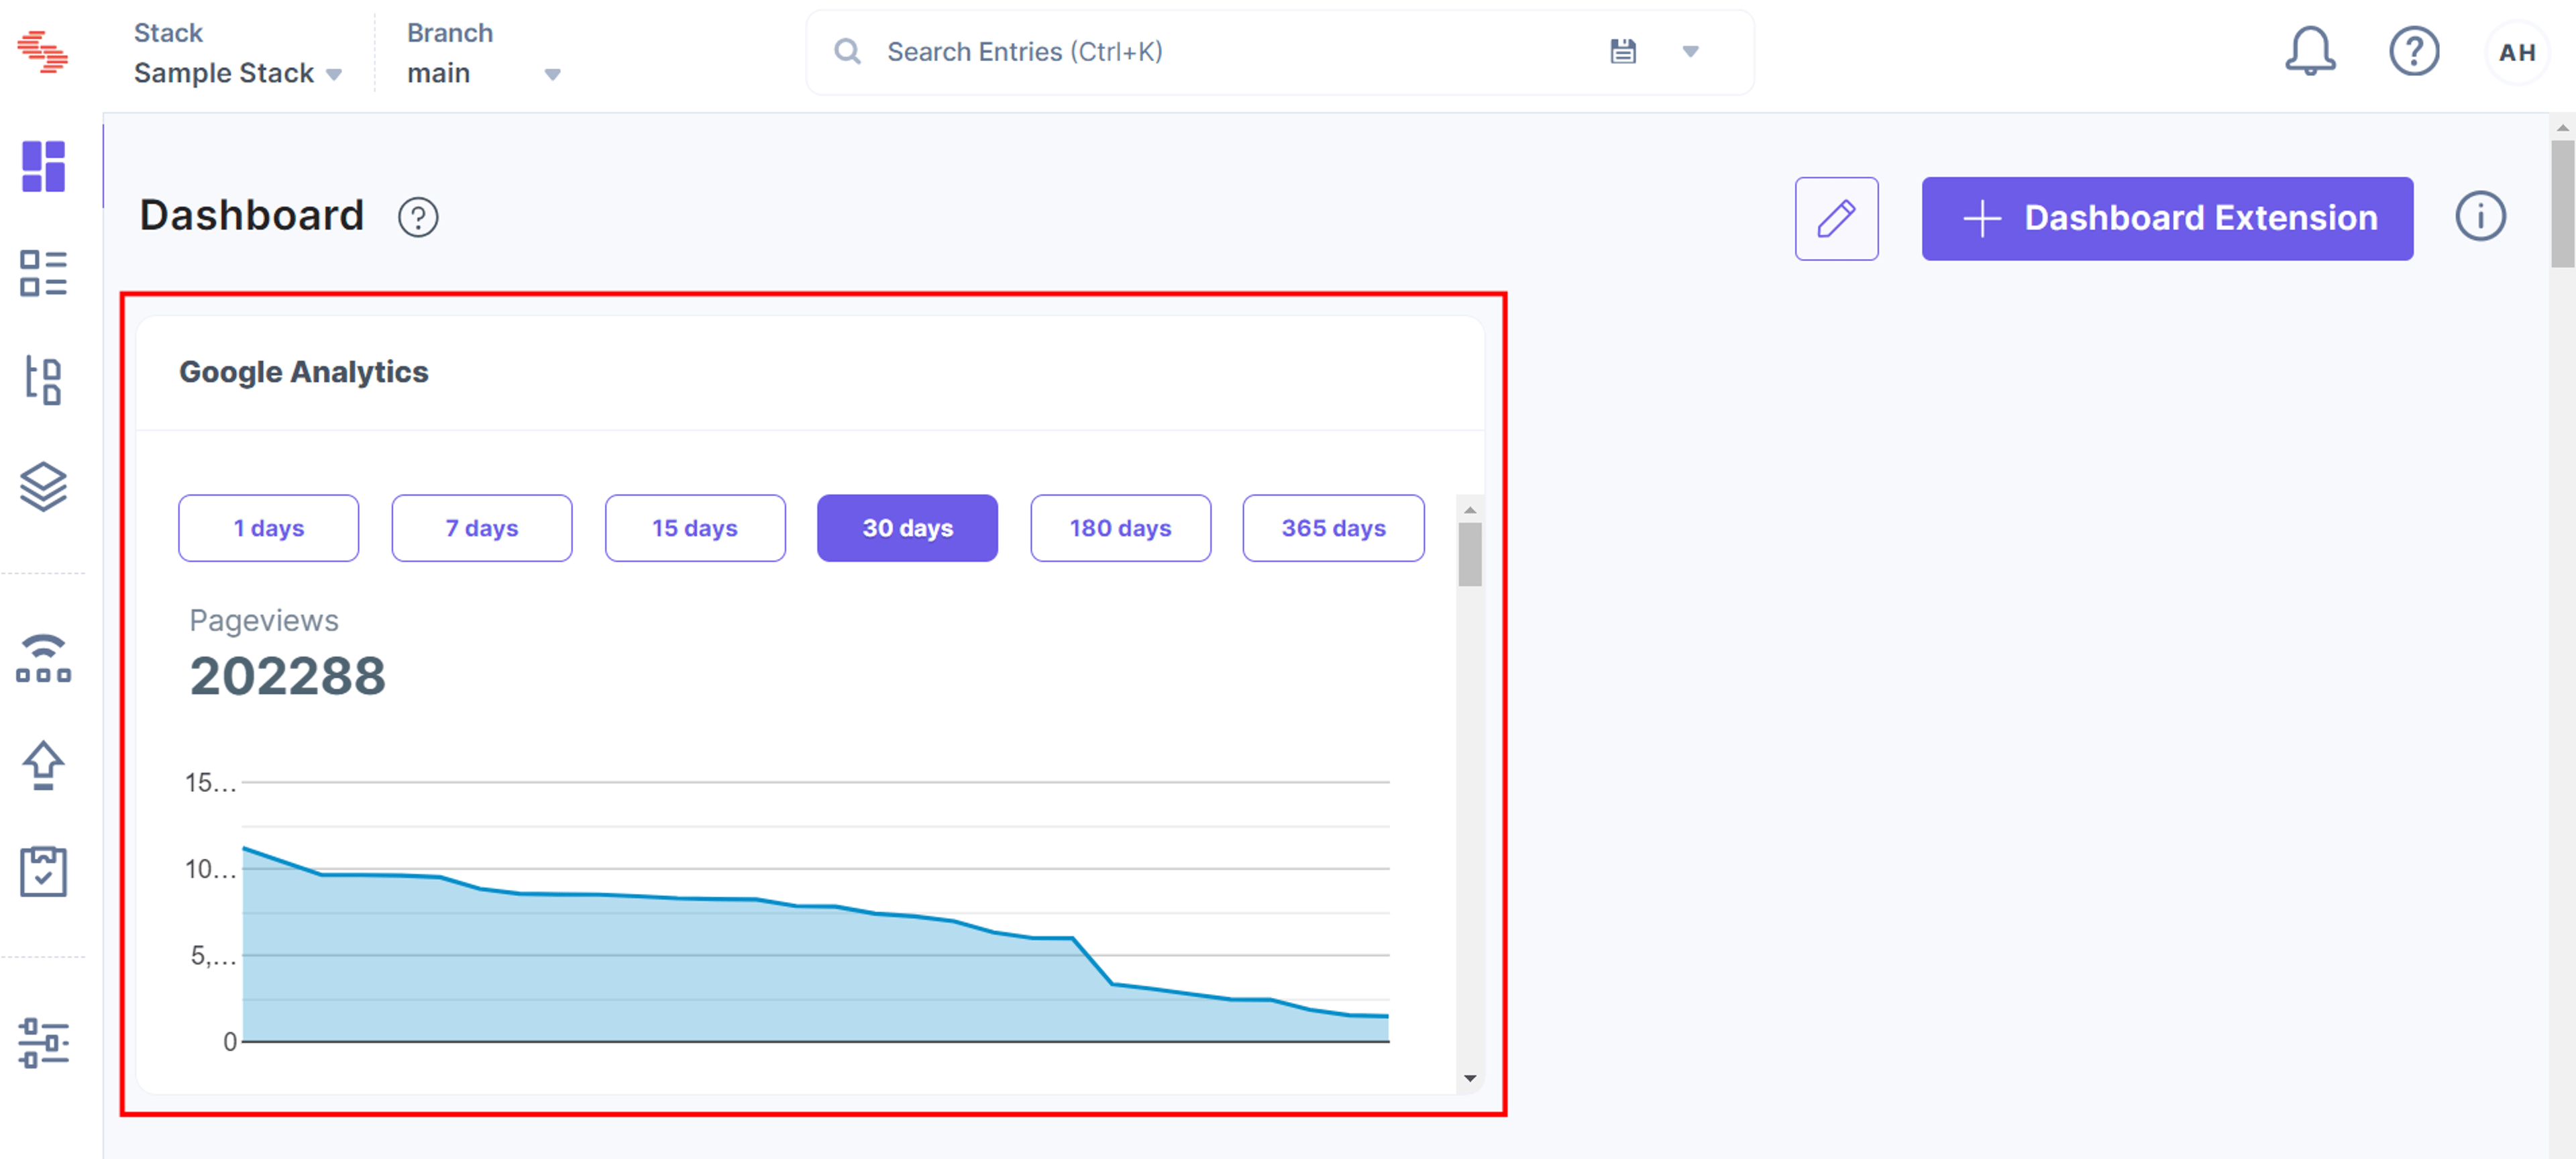Viewport: 2576px width, 1159px height.
Task: Open the Content Models icon in sidebar
Action: click(43, 380)
